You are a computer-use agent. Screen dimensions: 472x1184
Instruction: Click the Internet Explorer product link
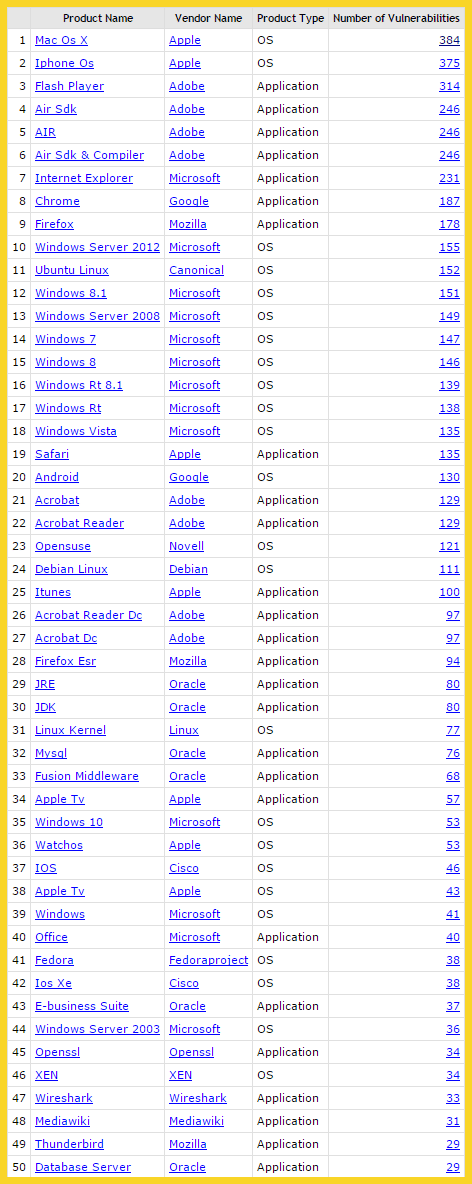point(84,178)
